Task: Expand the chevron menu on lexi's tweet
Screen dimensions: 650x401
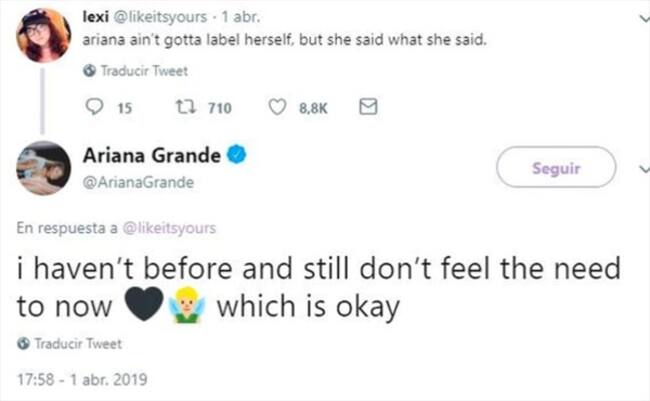Action: 643,17
